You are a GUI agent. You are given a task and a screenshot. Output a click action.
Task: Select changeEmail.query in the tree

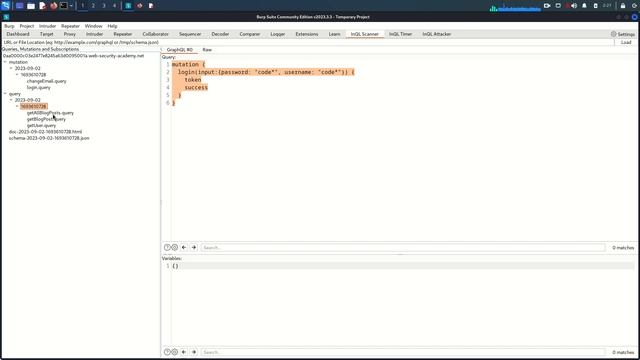pyautogui.click(x=47, y=81)
